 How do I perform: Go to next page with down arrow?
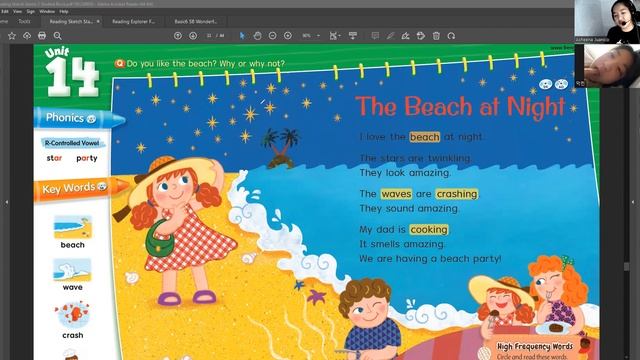193,36
